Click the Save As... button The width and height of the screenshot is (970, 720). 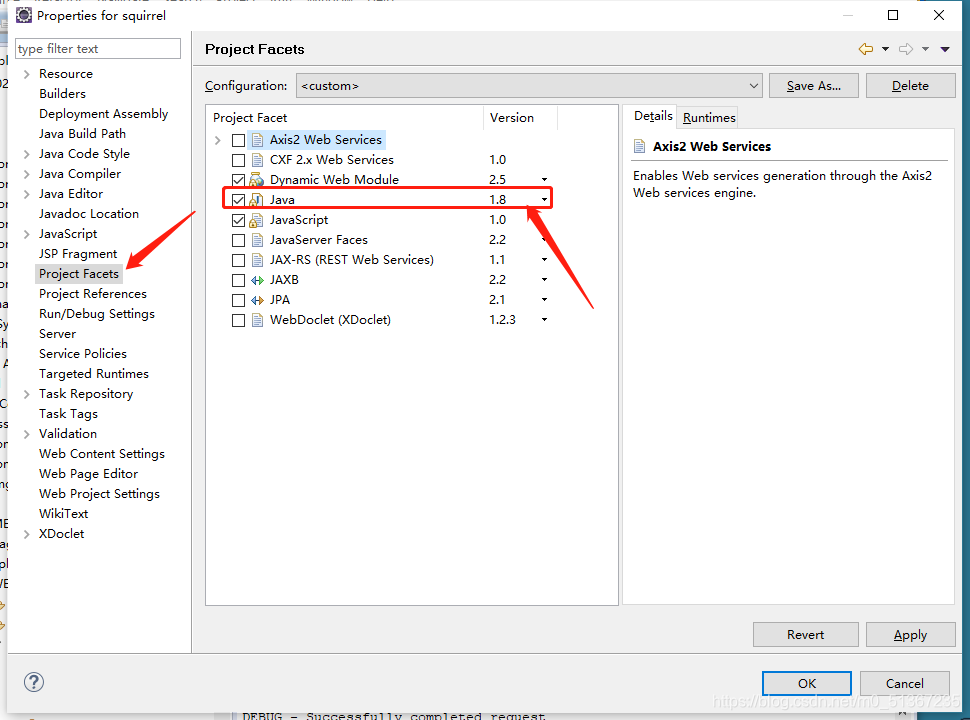[x=813, y=85]
